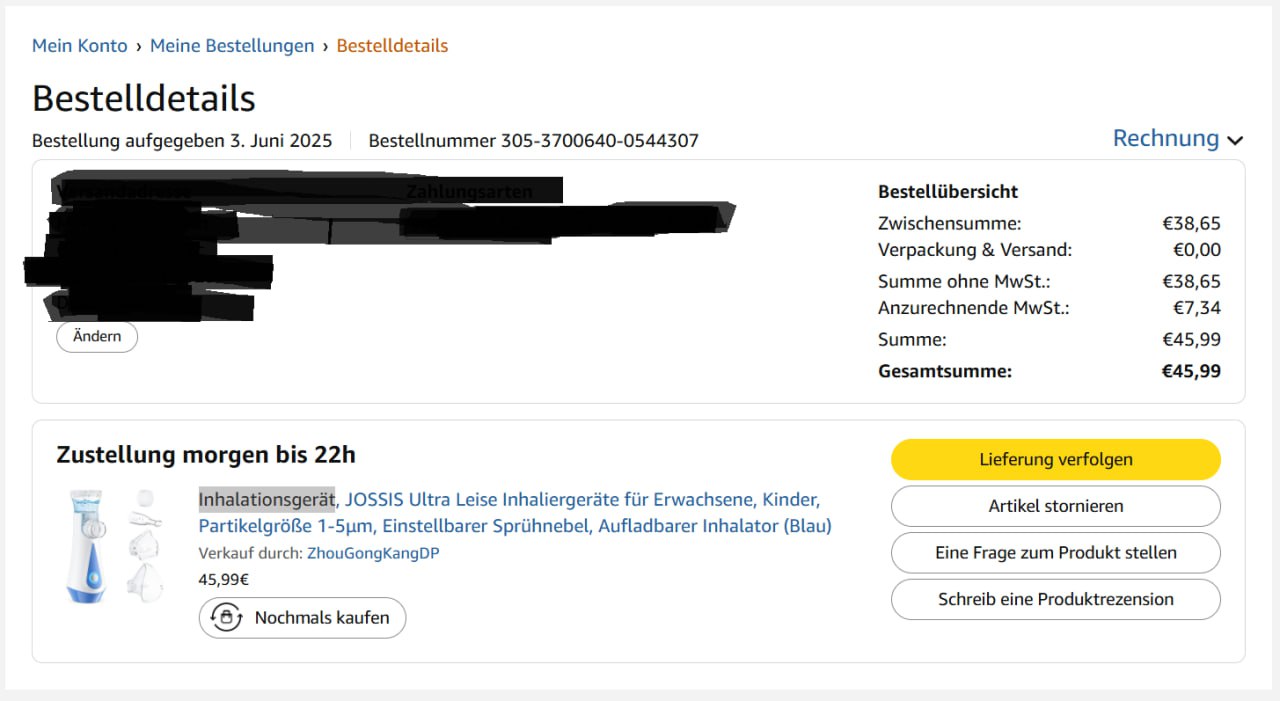
Task: Cancel the item via Artikel stornieren
Action: click(x=1056, y=506)
